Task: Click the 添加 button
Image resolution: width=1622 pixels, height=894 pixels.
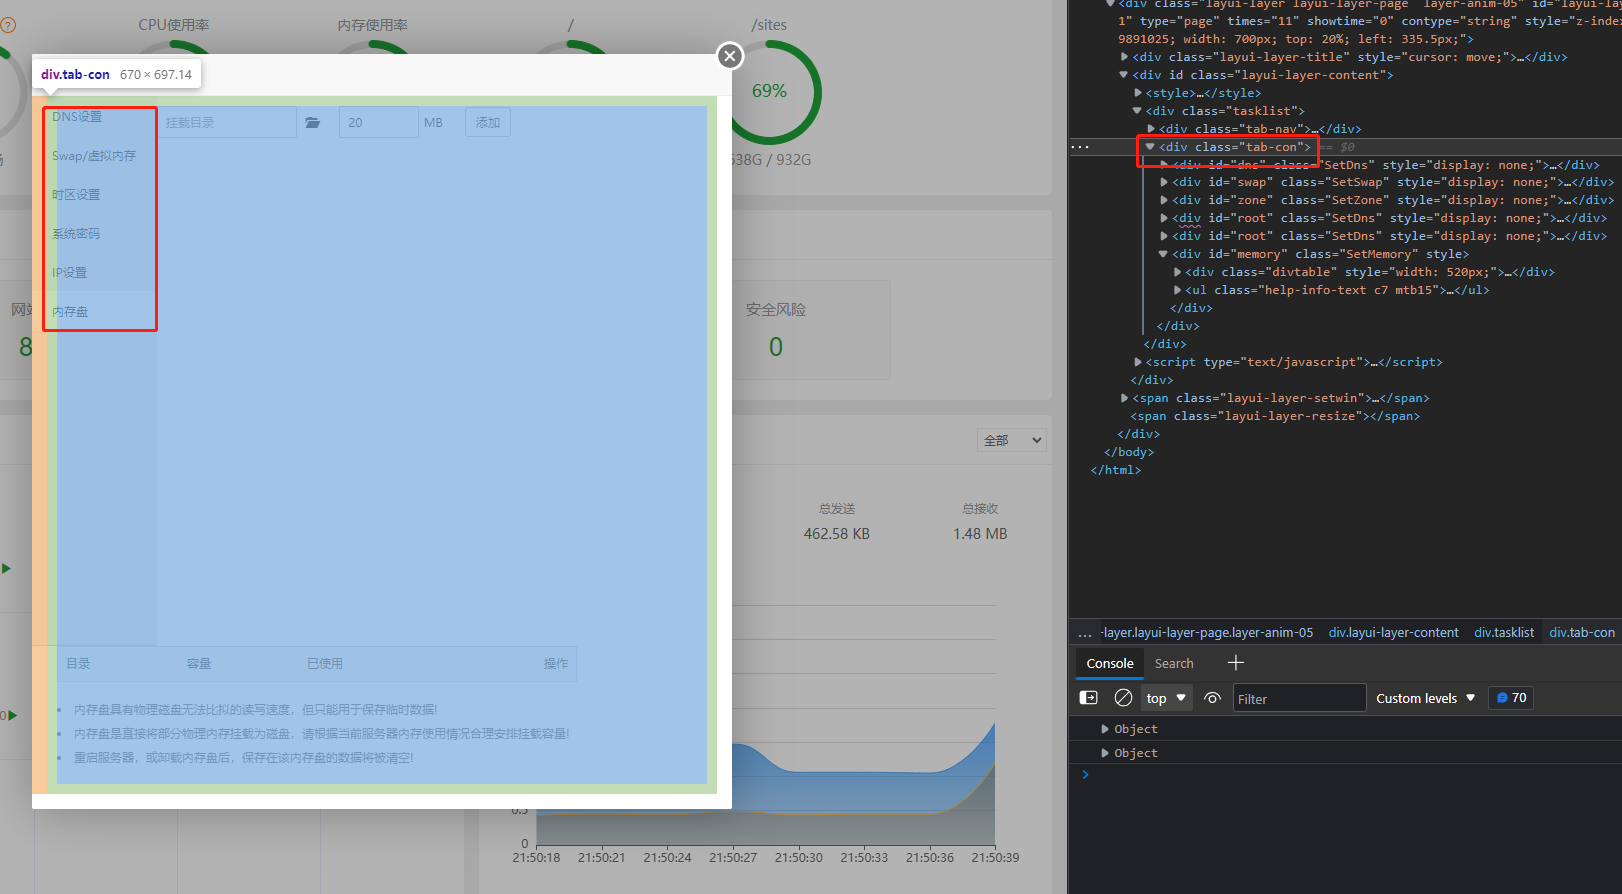Action: click(x=488, y=122)
